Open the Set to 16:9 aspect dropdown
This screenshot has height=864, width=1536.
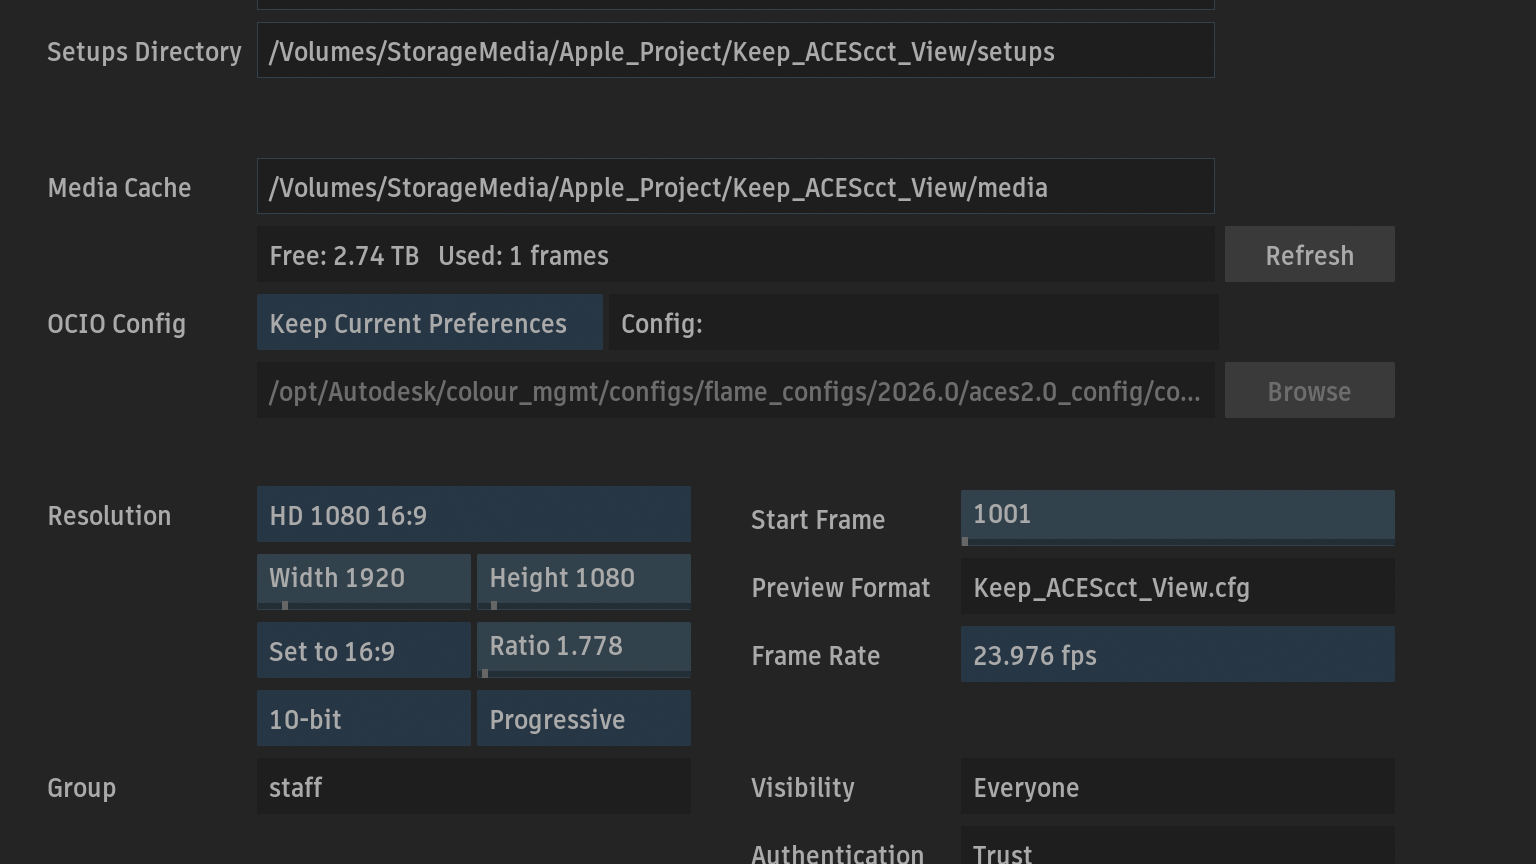363,650
